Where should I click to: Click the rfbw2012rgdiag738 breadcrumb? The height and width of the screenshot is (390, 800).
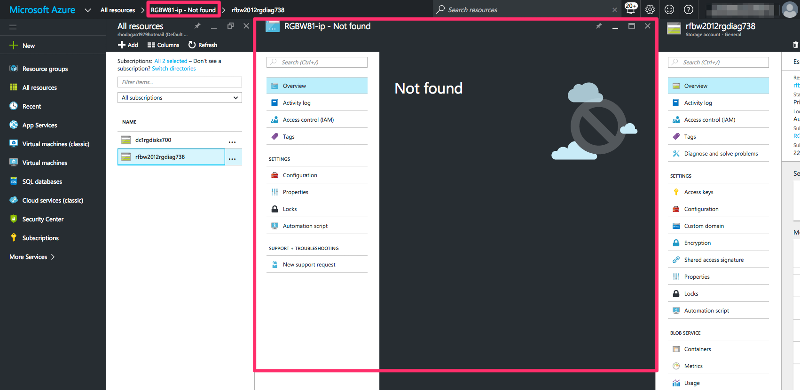pos(258,10)
